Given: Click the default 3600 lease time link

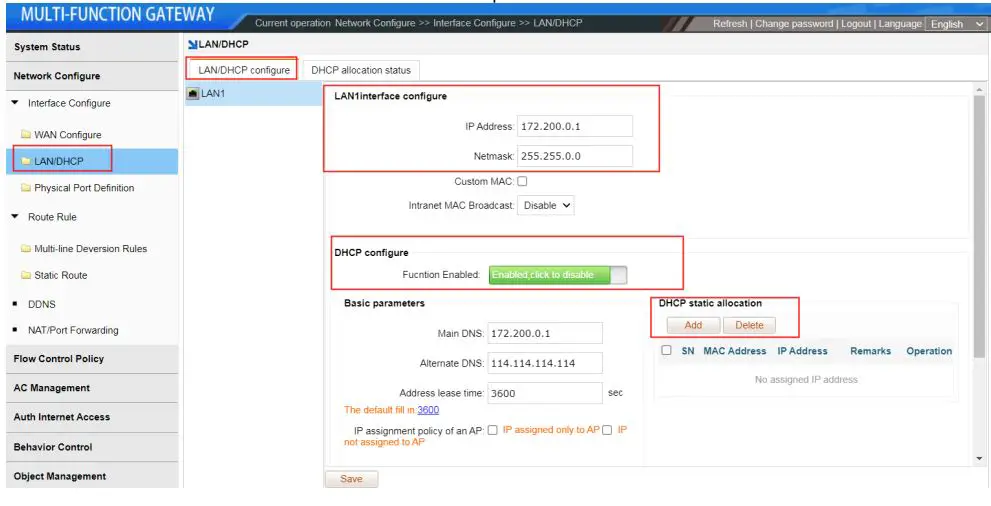Looking at the screenshot, I should [x=428, y=410].
